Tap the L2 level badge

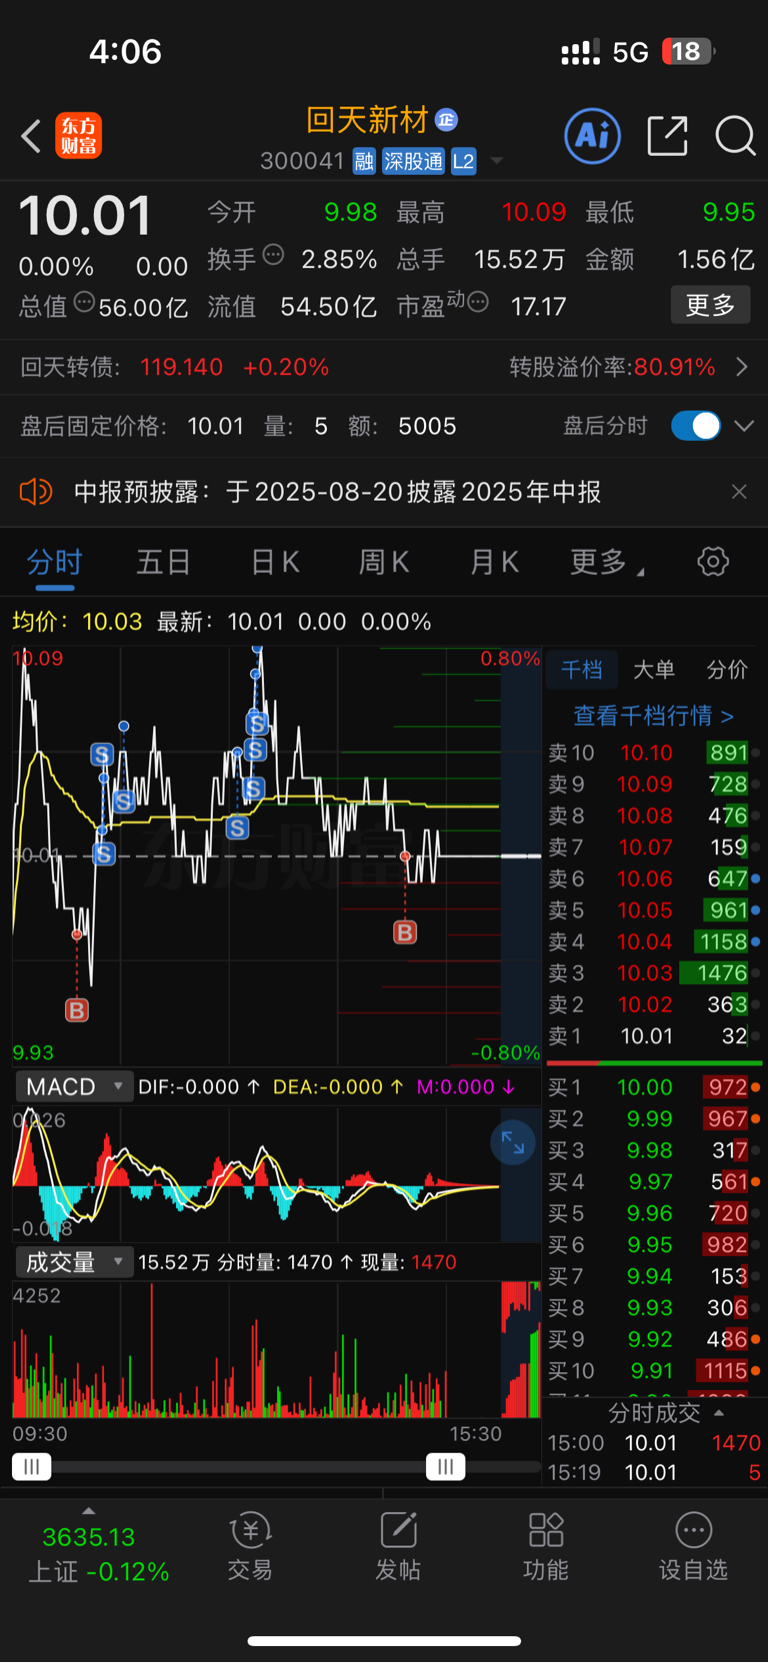463,161
